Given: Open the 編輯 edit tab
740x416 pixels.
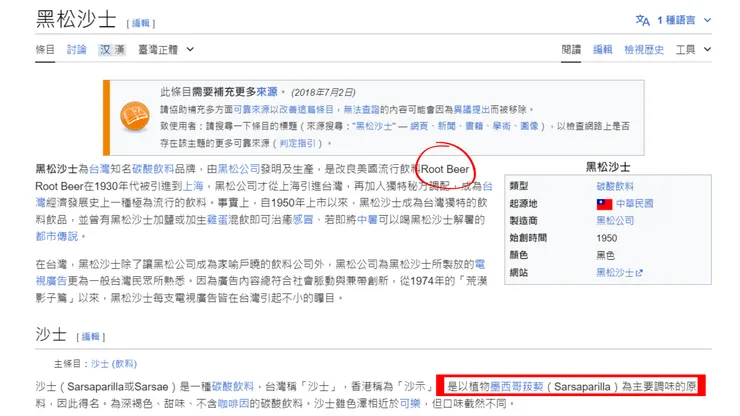Looking at the screenshot, I should tap(603, 50).
